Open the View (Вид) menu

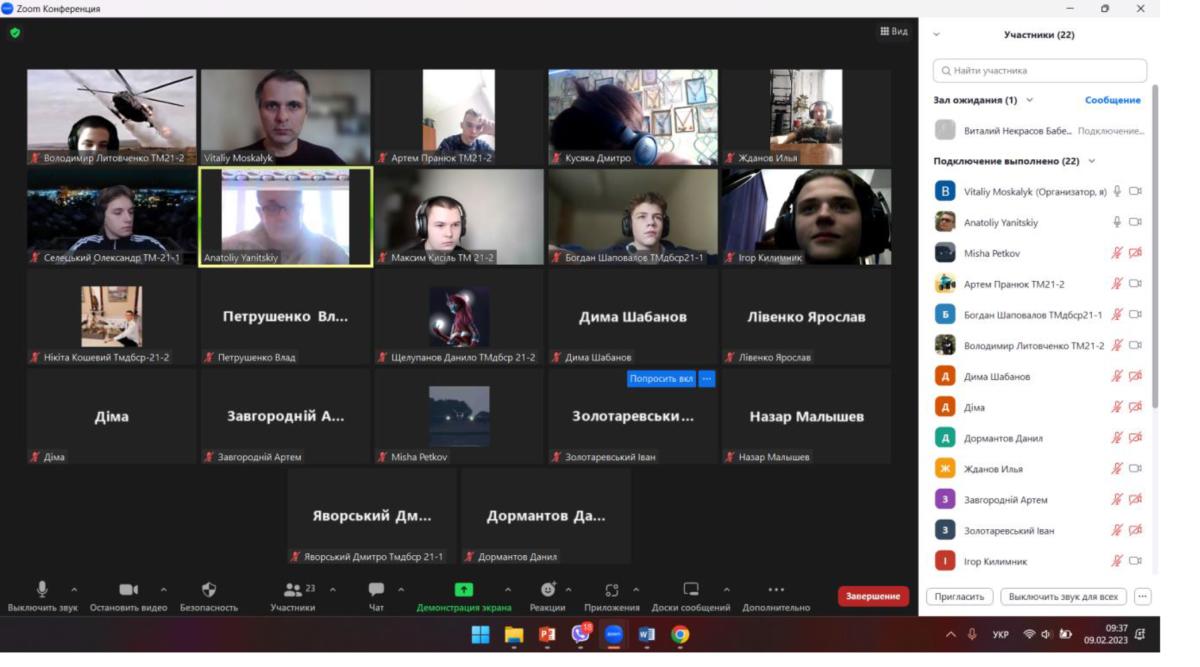click(893, 32)
